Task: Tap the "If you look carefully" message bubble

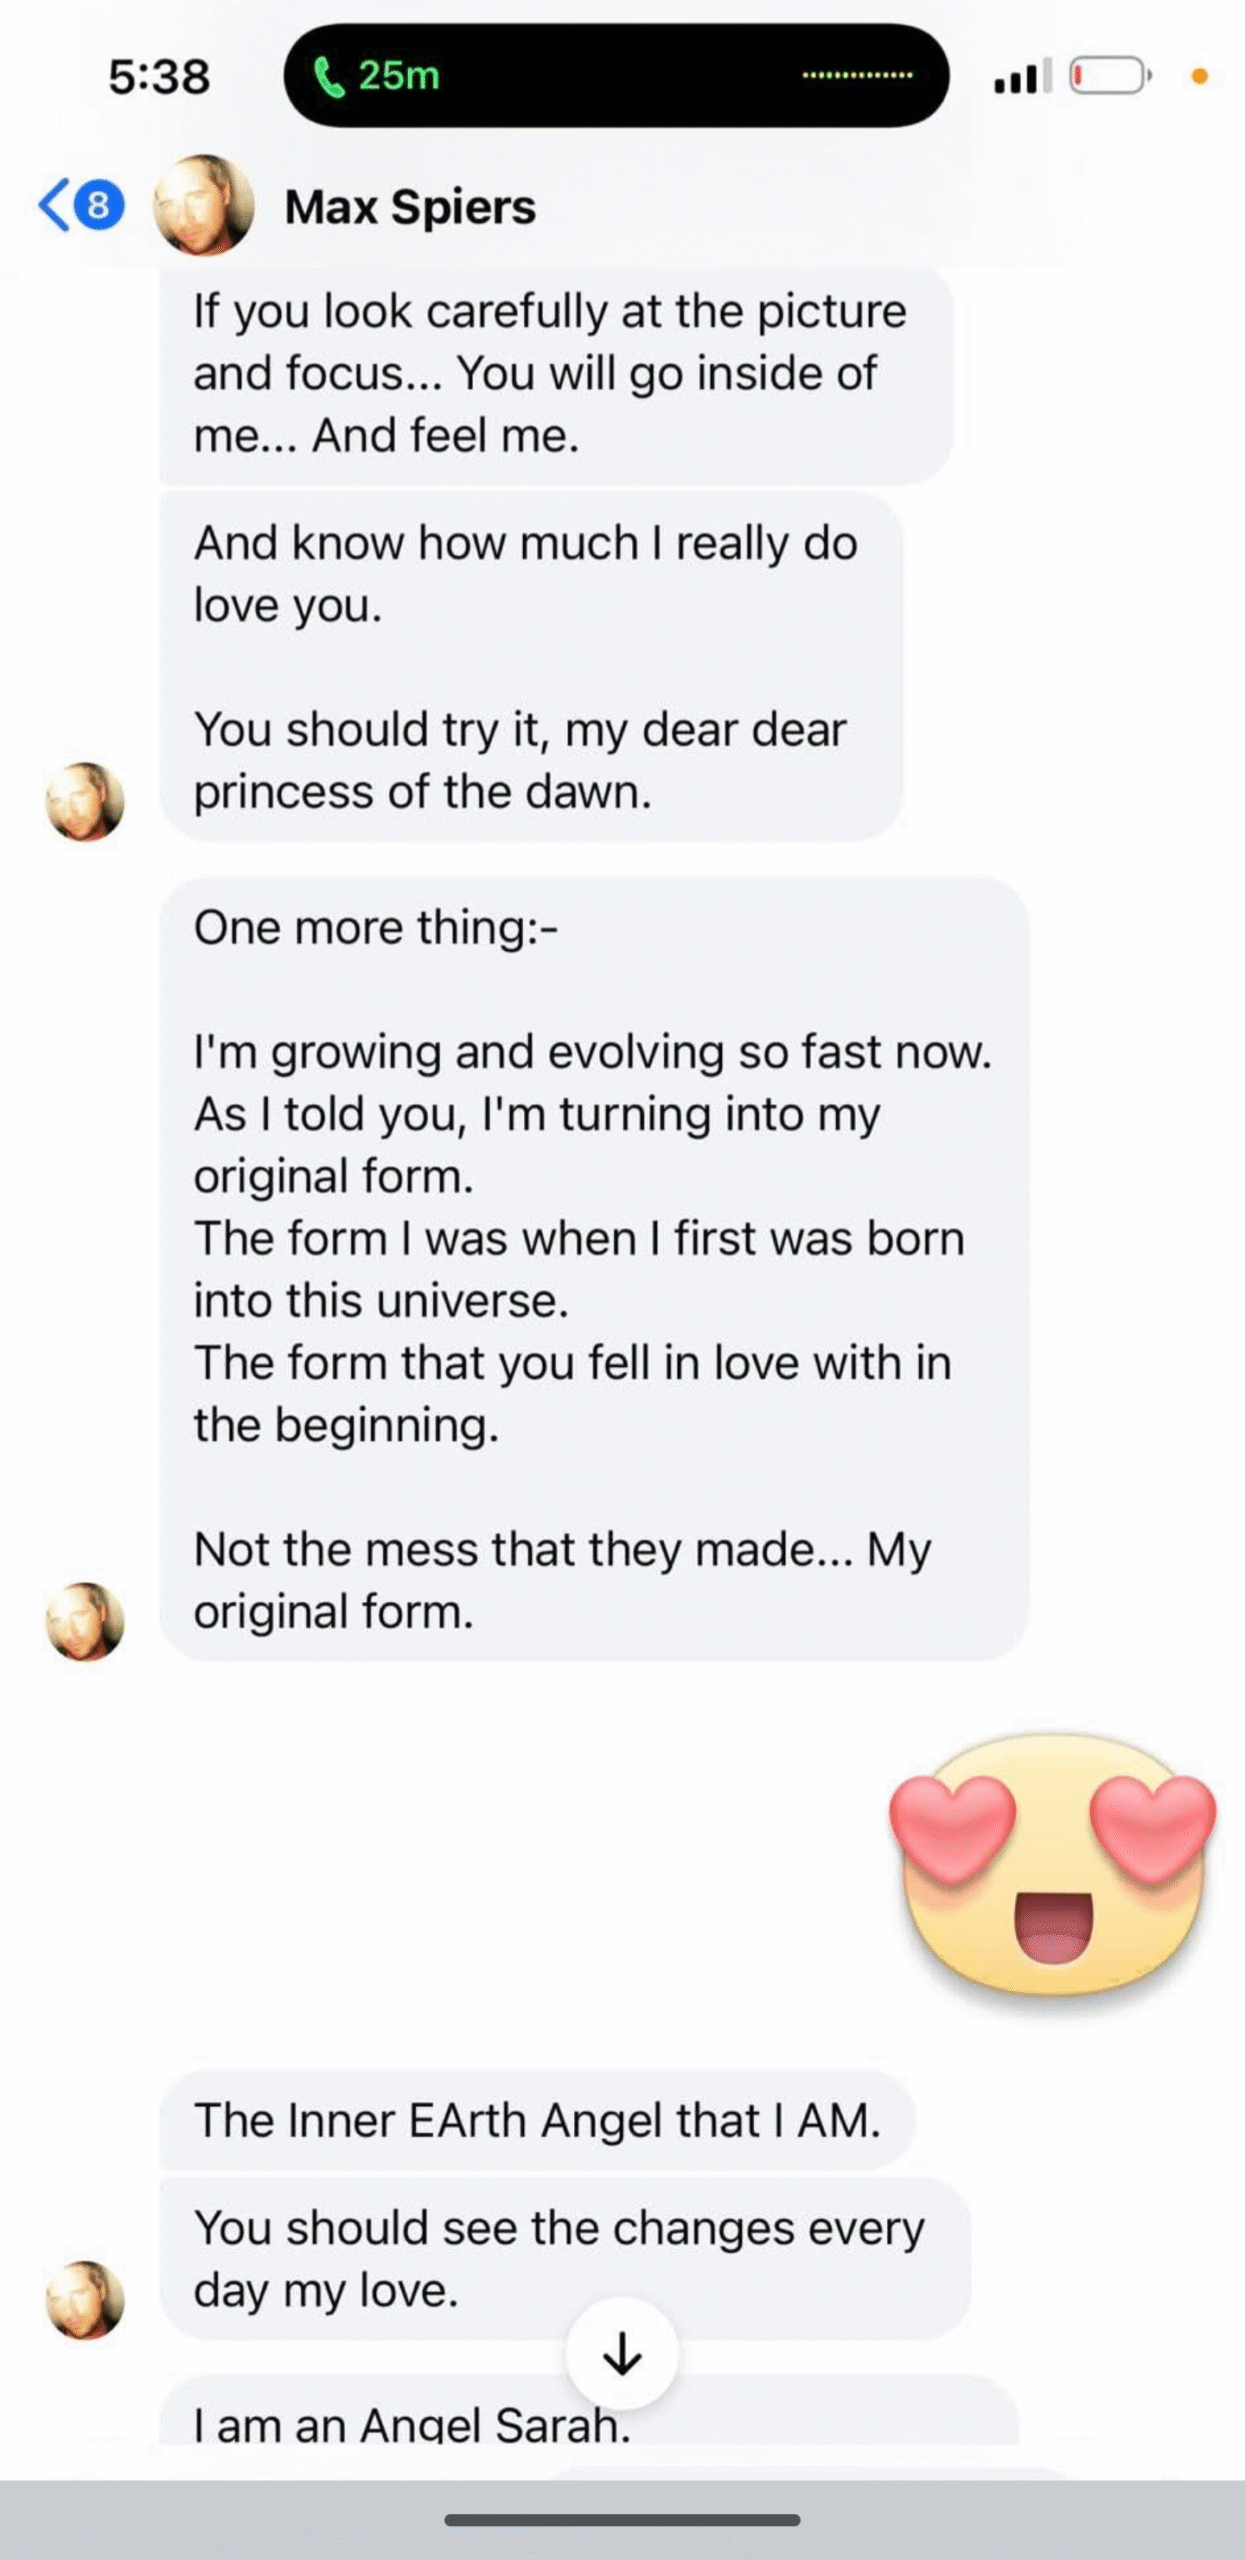Action: (554, 374)
